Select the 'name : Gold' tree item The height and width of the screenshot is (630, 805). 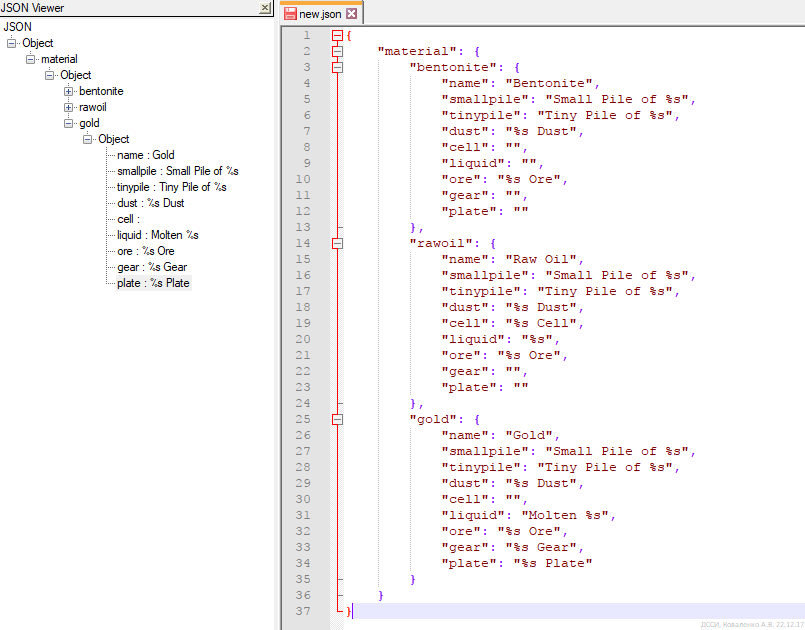145,155
